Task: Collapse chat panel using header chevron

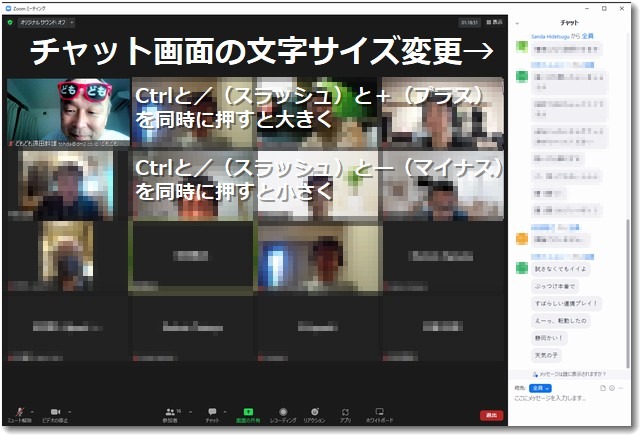Action: (x=517, y=23)
